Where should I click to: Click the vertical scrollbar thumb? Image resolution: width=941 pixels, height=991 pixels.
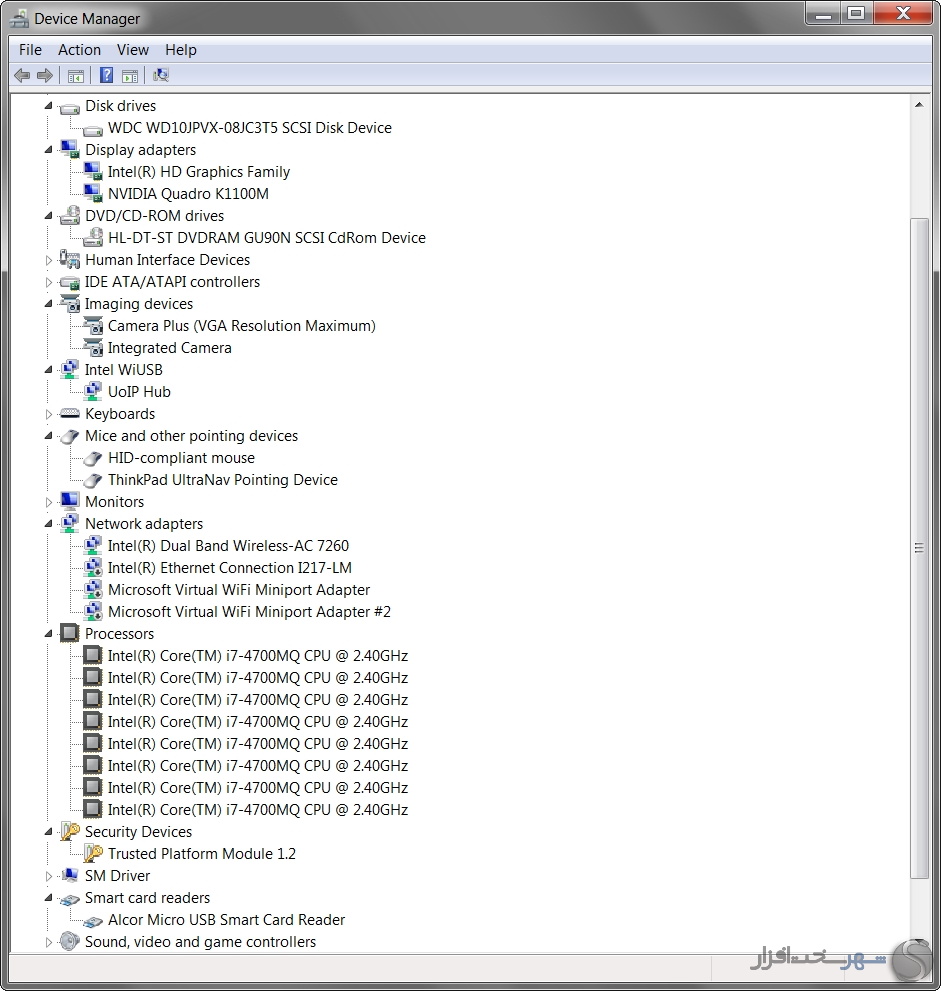[x=919, y=547]
